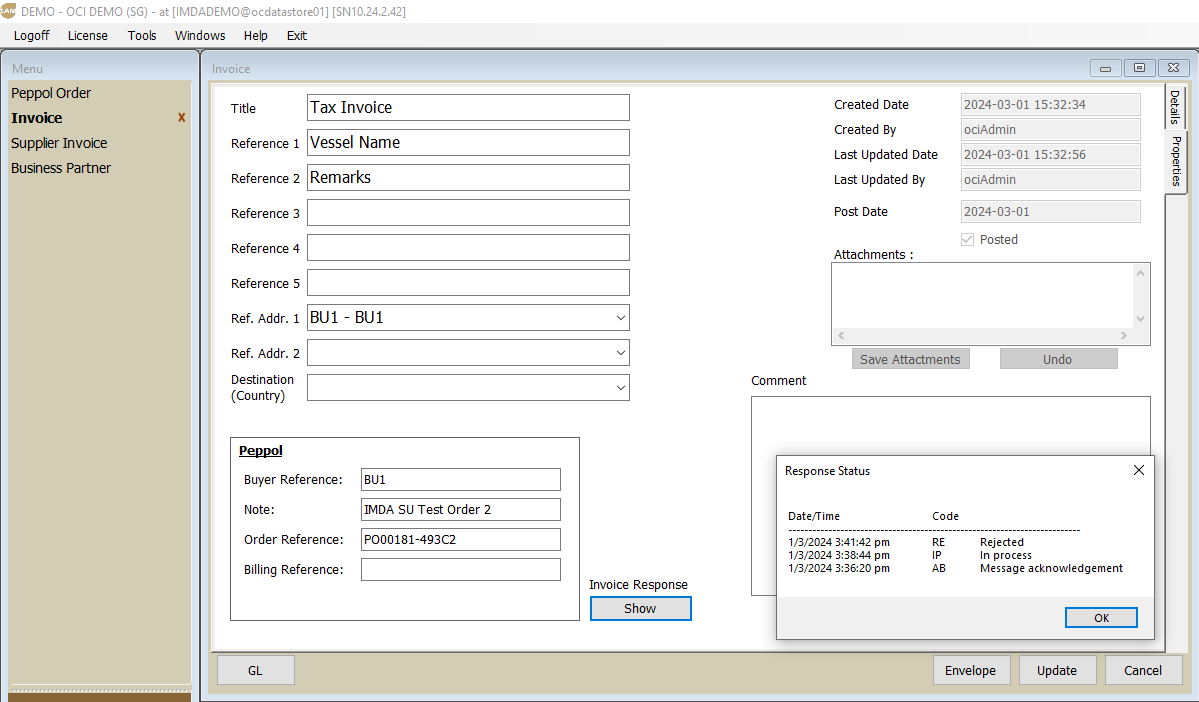Open Supplier Invoice from the side menu
This screenshot has height=702, width=1199.
pos(59,143)
